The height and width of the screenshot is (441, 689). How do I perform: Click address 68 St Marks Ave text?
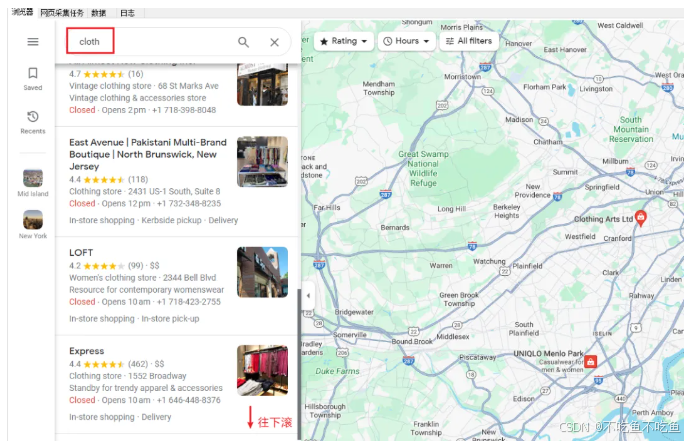pyautogui.click(x=188, y=86)
